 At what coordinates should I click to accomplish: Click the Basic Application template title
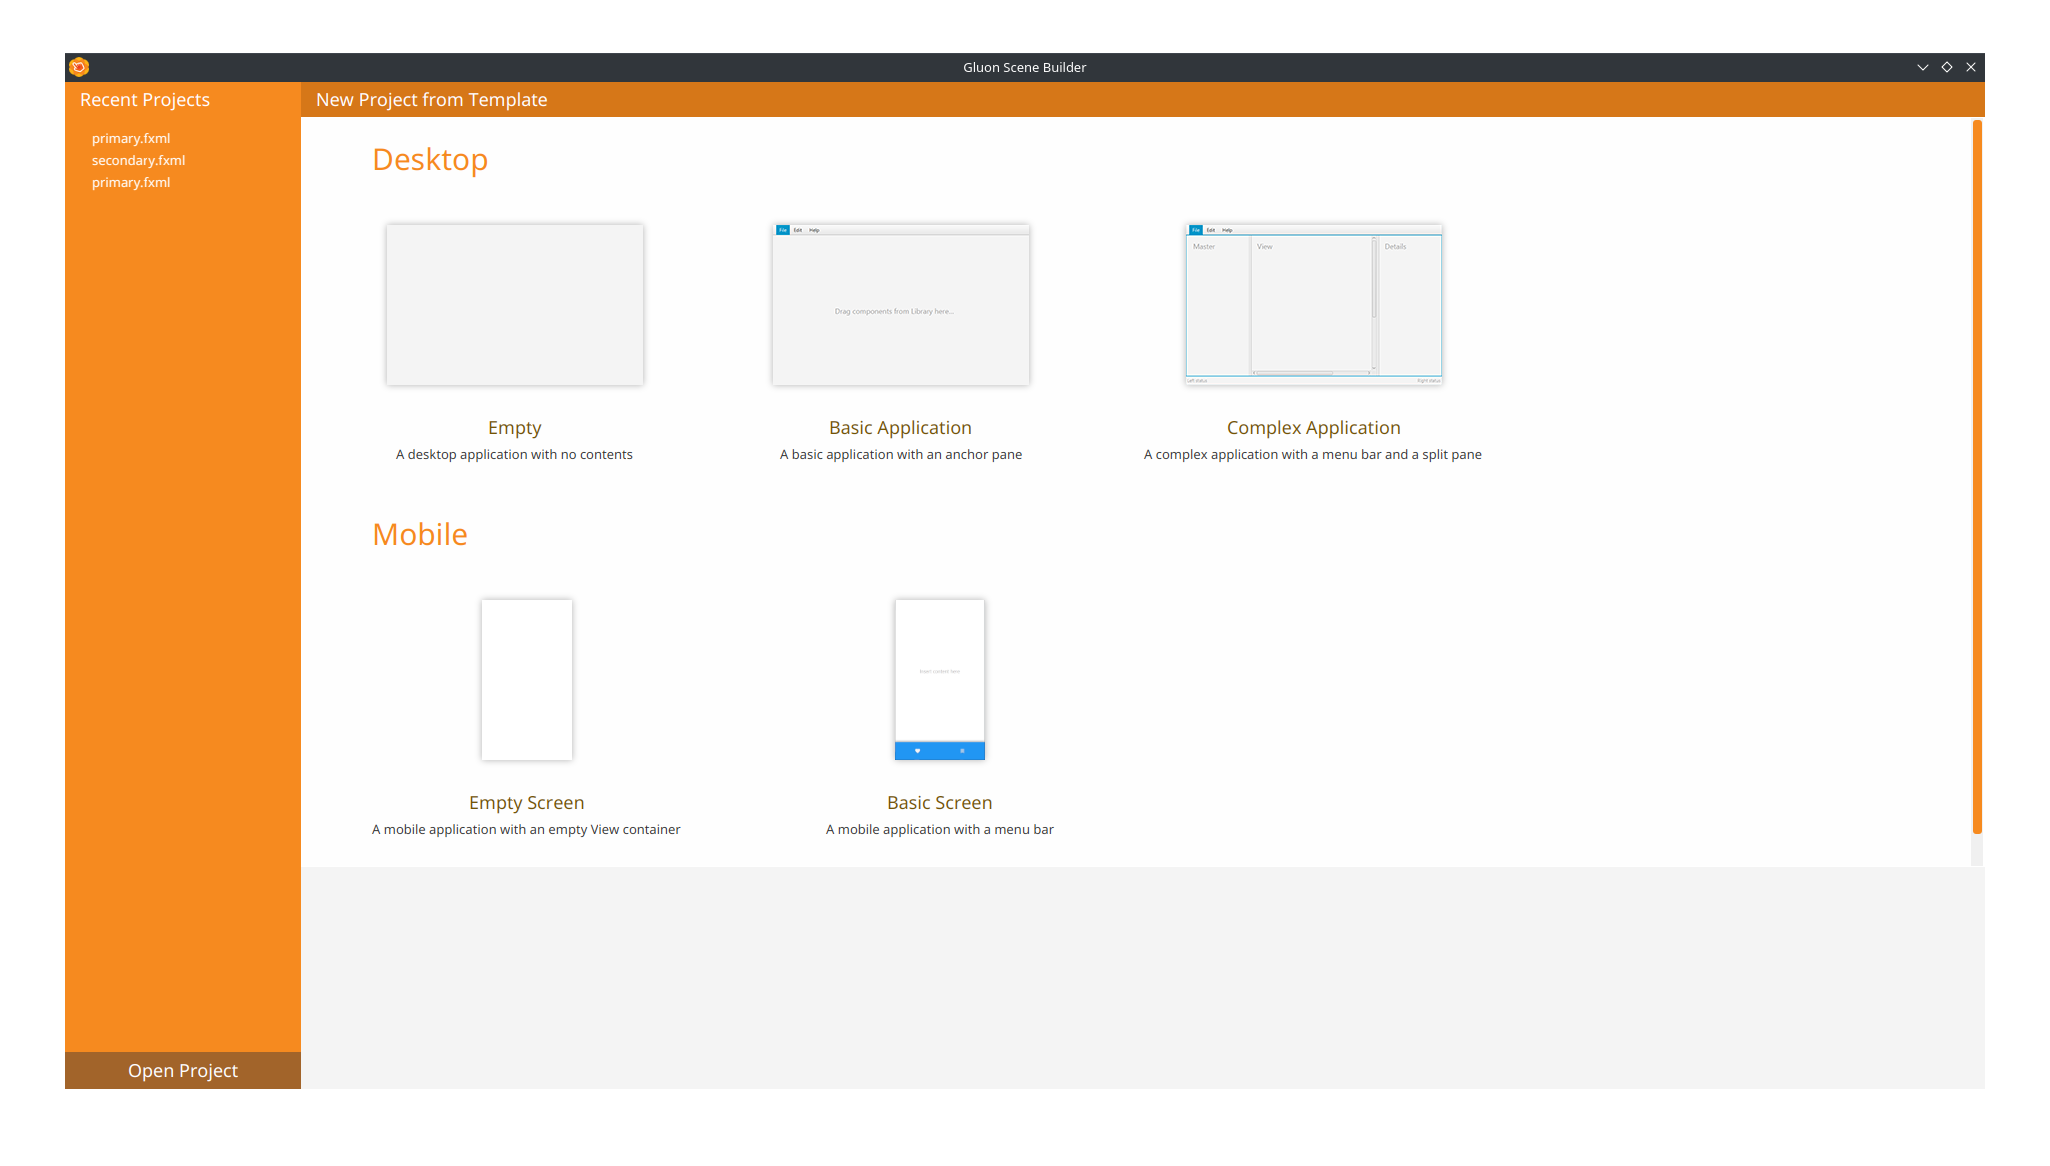(900, 427)
